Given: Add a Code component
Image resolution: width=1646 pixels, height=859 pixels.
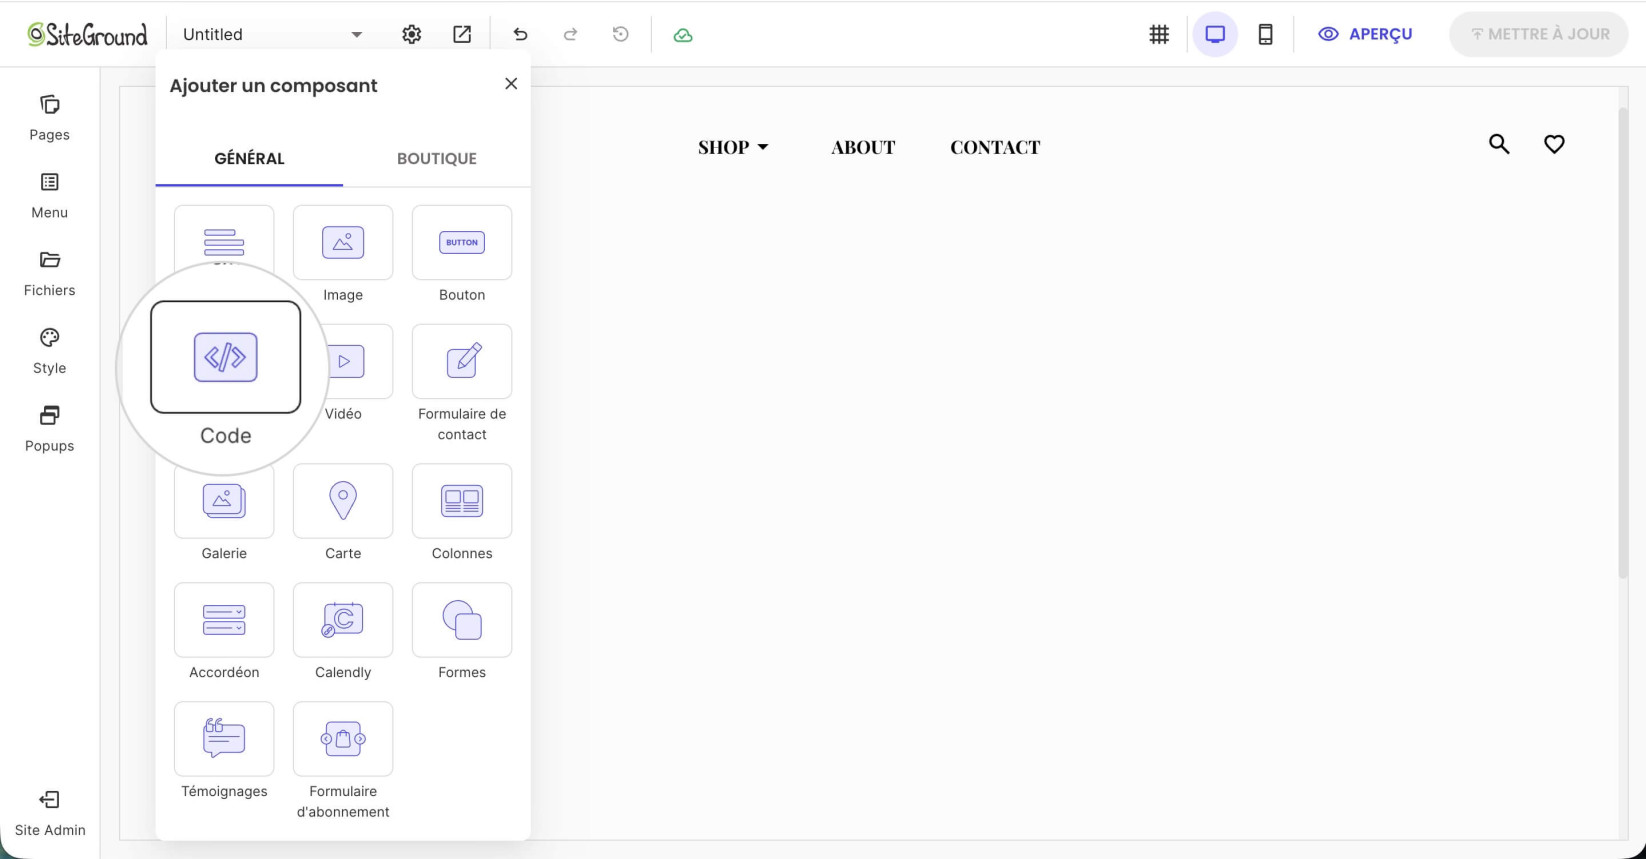Looking at the screenshot, I should coord(225,357).
